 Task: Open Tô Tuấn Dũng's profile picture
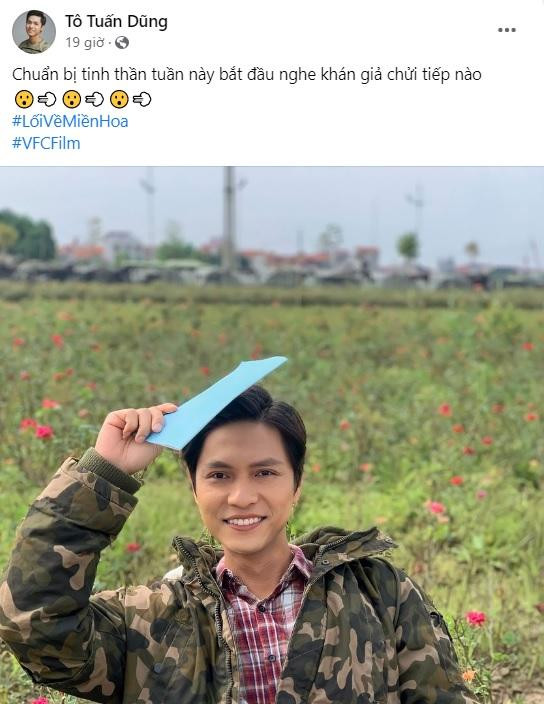pyautogui.click(x=34, y=31)
